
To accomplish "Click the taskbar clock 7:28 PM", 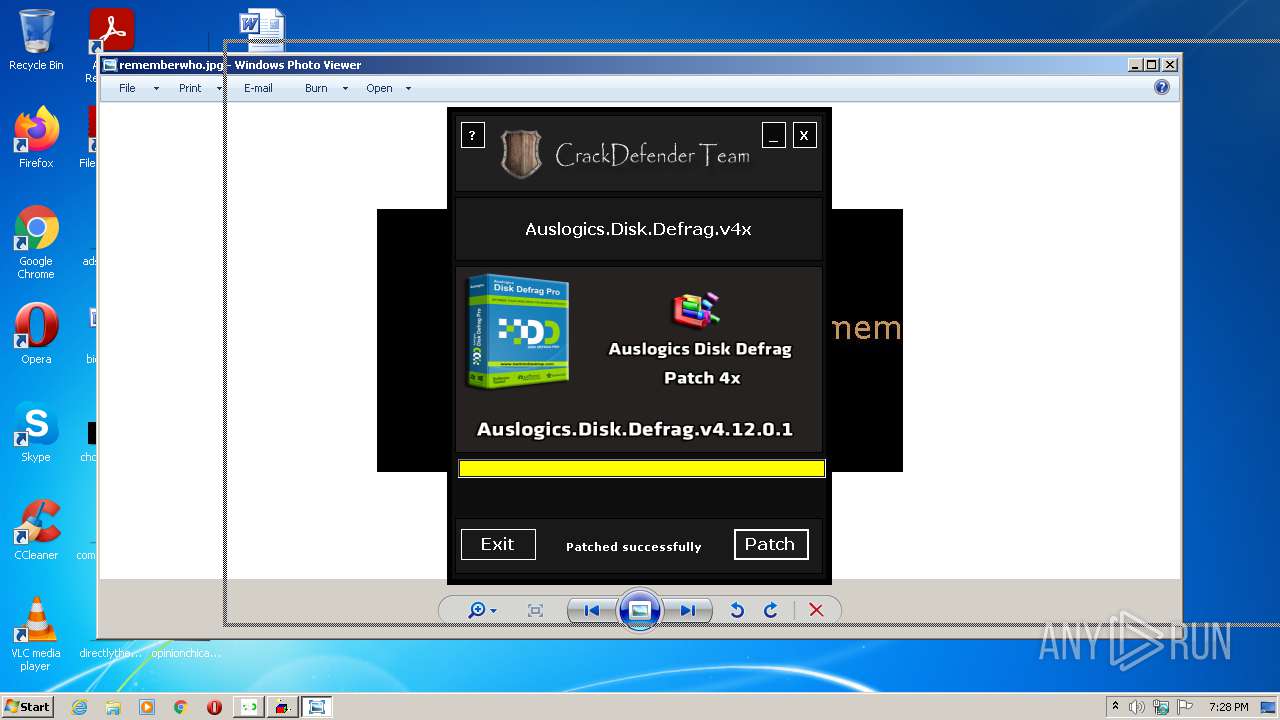I will coord(1228,707).
